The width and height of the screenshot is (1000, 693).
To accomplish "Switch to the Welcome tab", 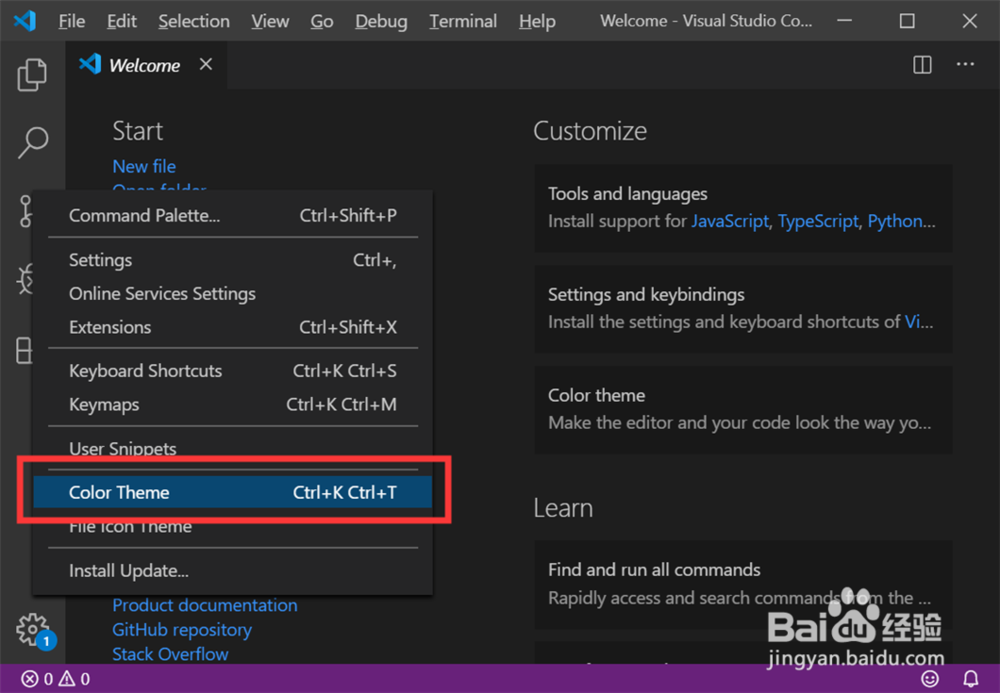I will pyautogui.click(x=143, y=64).
